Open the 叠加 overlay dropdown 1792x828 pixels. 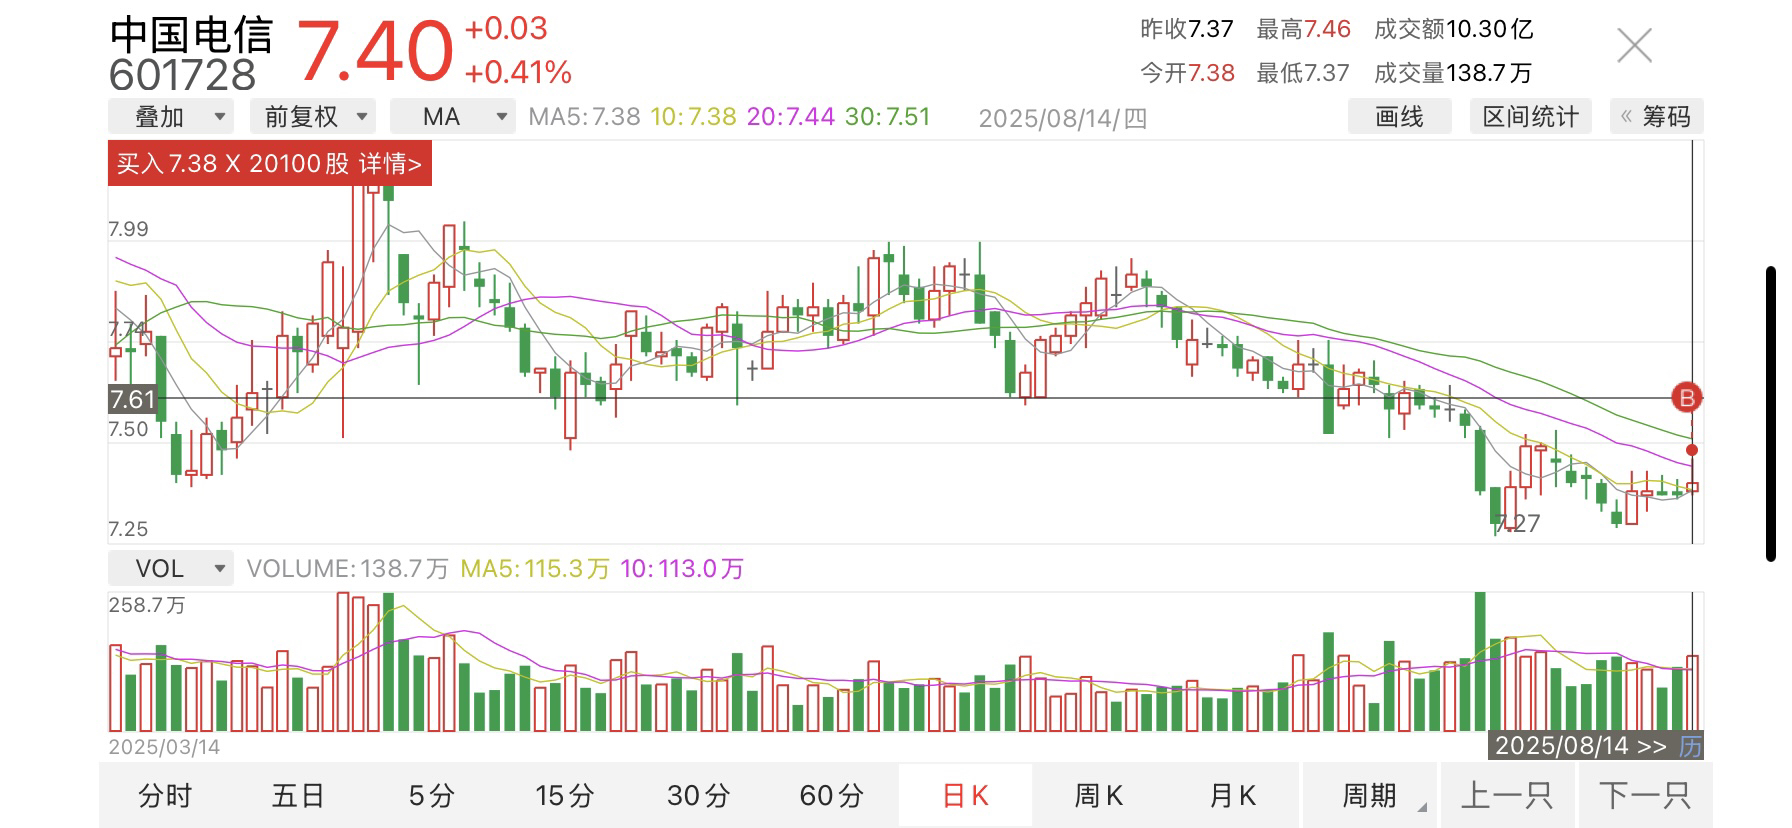pos(171,117)
